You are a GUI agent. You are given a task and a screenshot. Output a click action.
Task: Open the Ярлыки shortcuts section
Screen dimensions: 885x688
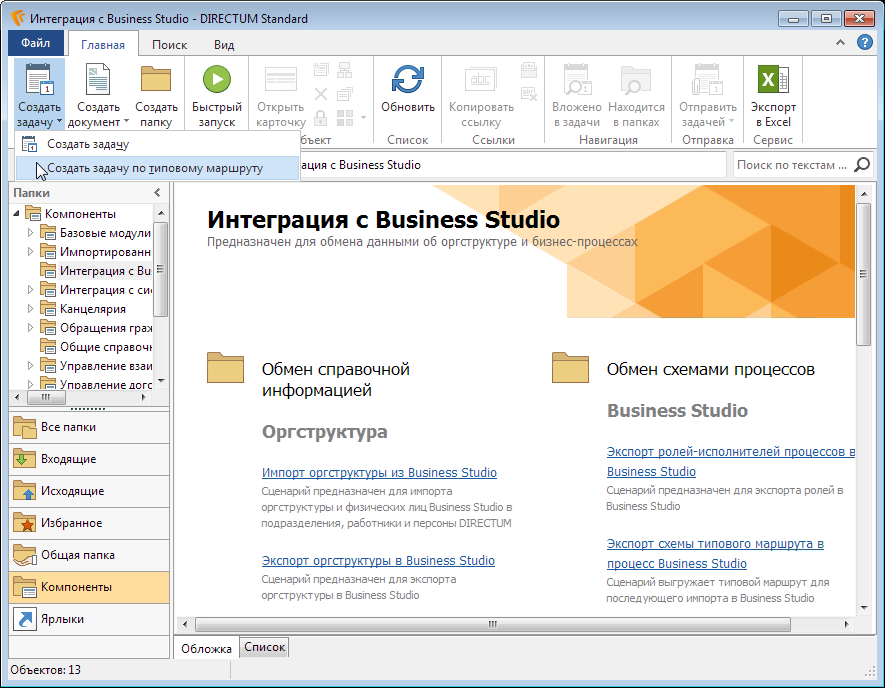(89, 619)
